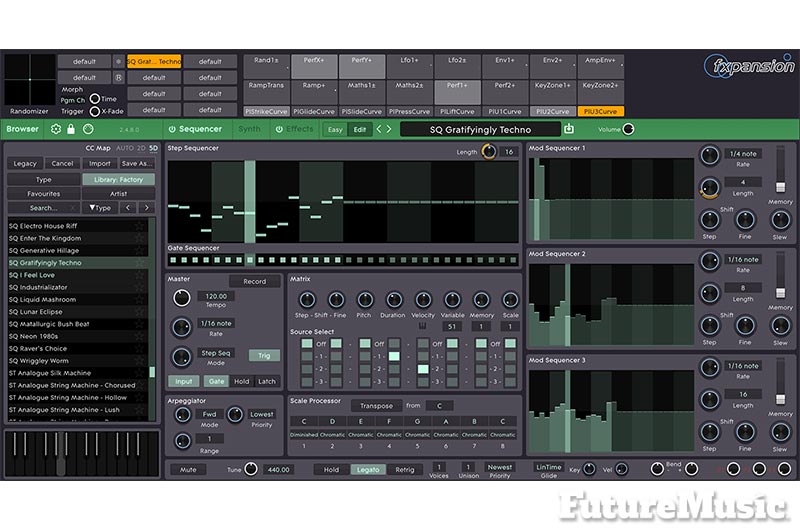The image size is (800, 530).
Task: Enable the Hold button beside Gate
Action: (x=242, y=381)
